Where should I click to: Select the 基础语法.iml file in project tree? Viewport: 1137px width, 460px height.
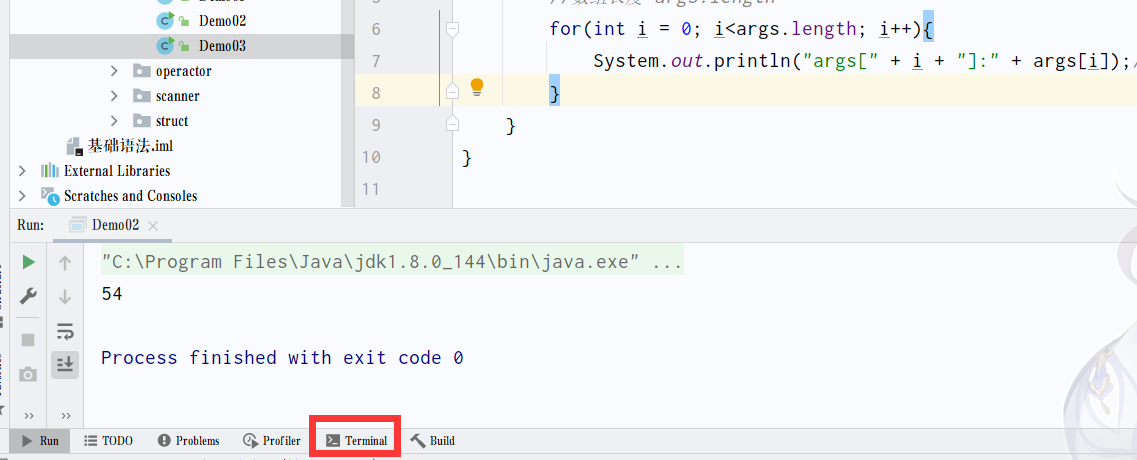(x=130, y=146)
